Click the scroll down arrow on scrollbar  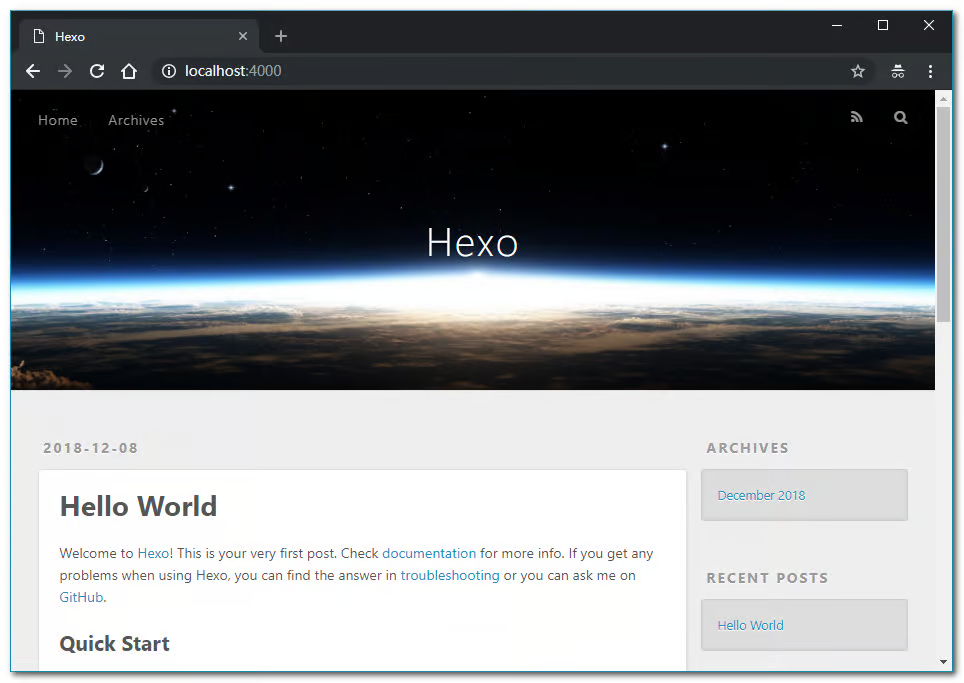coord(943,661)
